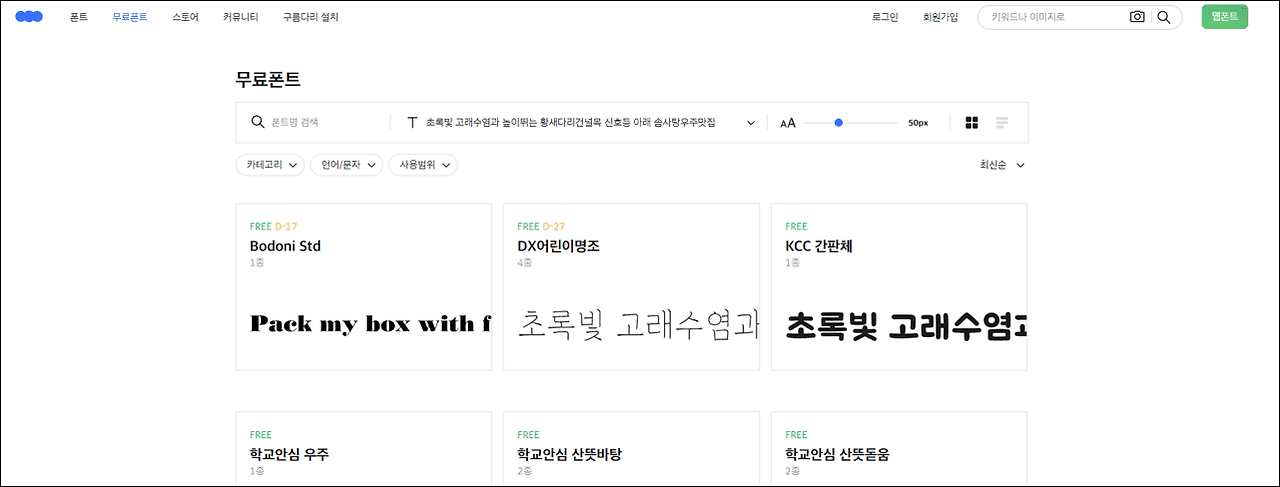Viewport: 1280px width, 487px height.
Task: Open the 학교안심 산뜻돋움 font title
Action: click(x=837, y=454)
